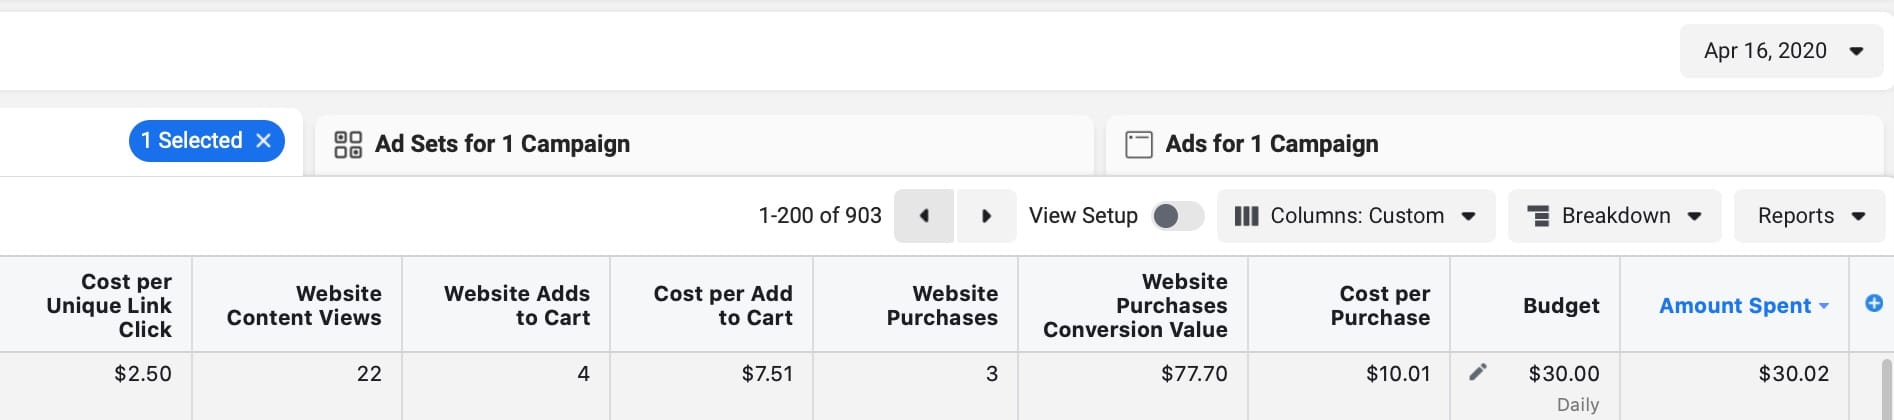This screenshot has height=420, width=1894.
Task: Click the X on the 1 Selected badge
Action: (x=264, y=141)
